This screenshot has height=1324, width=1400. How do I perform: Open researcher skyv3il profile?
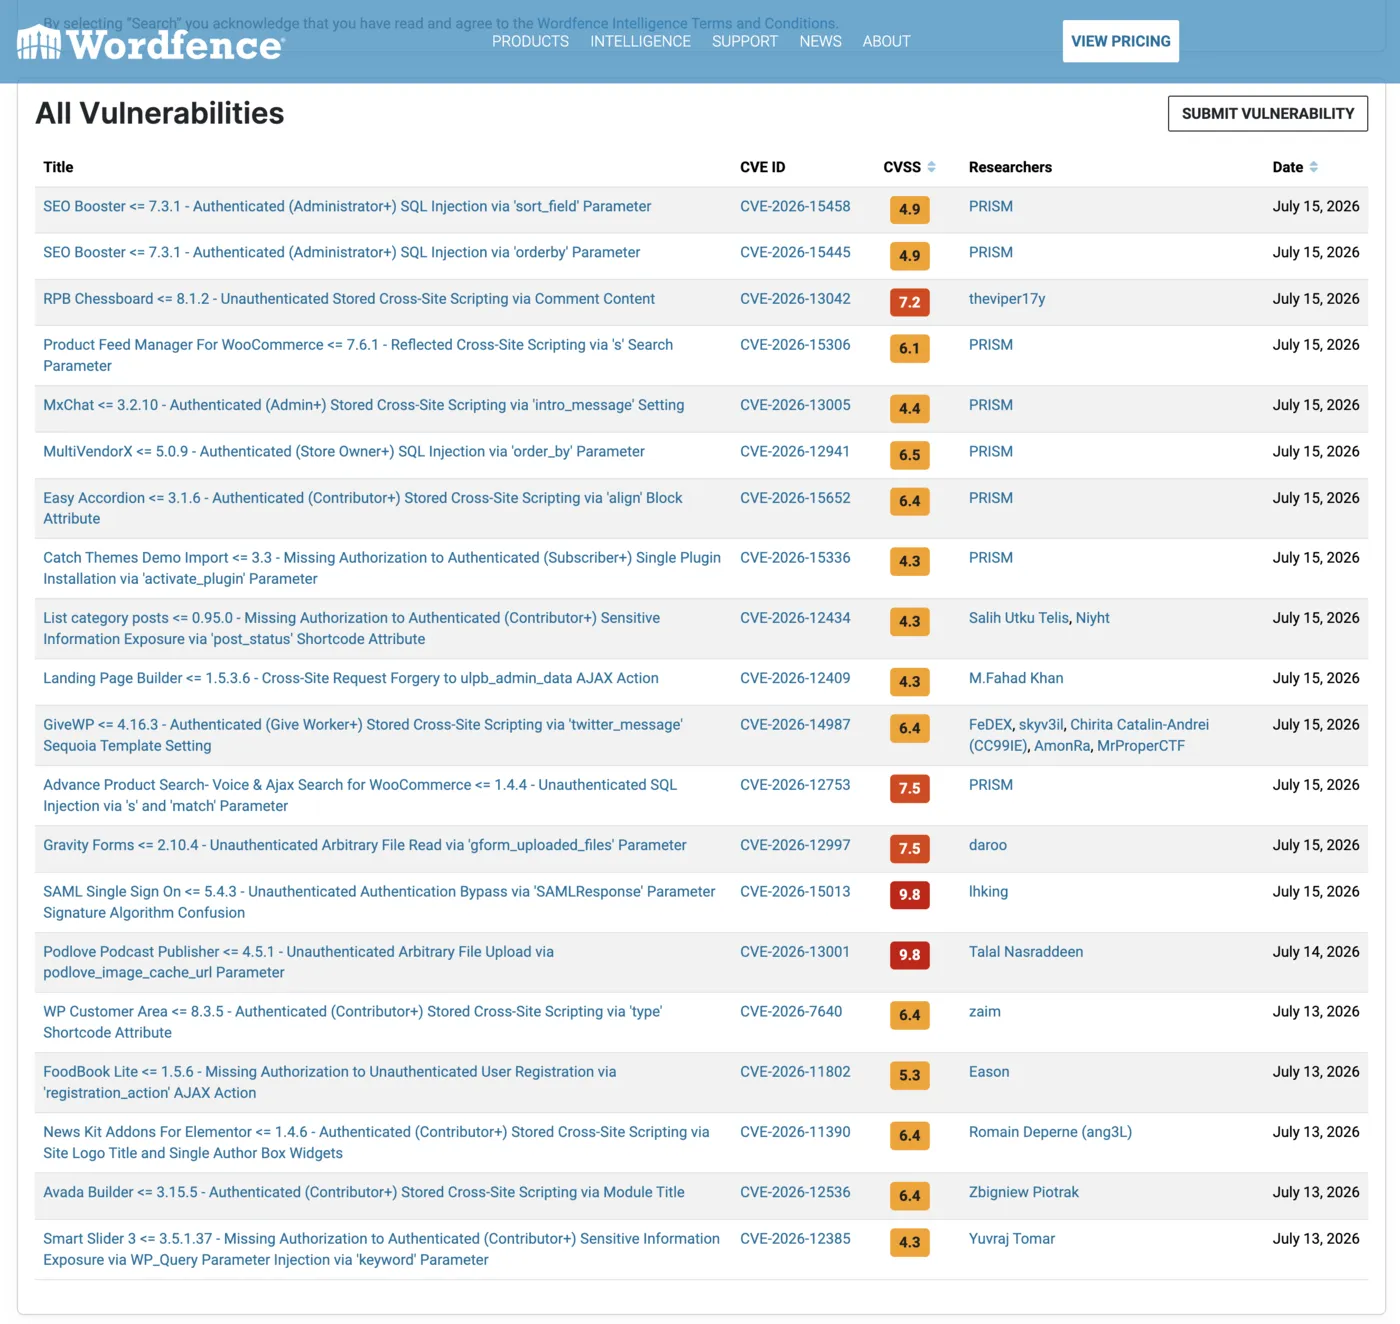1041,724
